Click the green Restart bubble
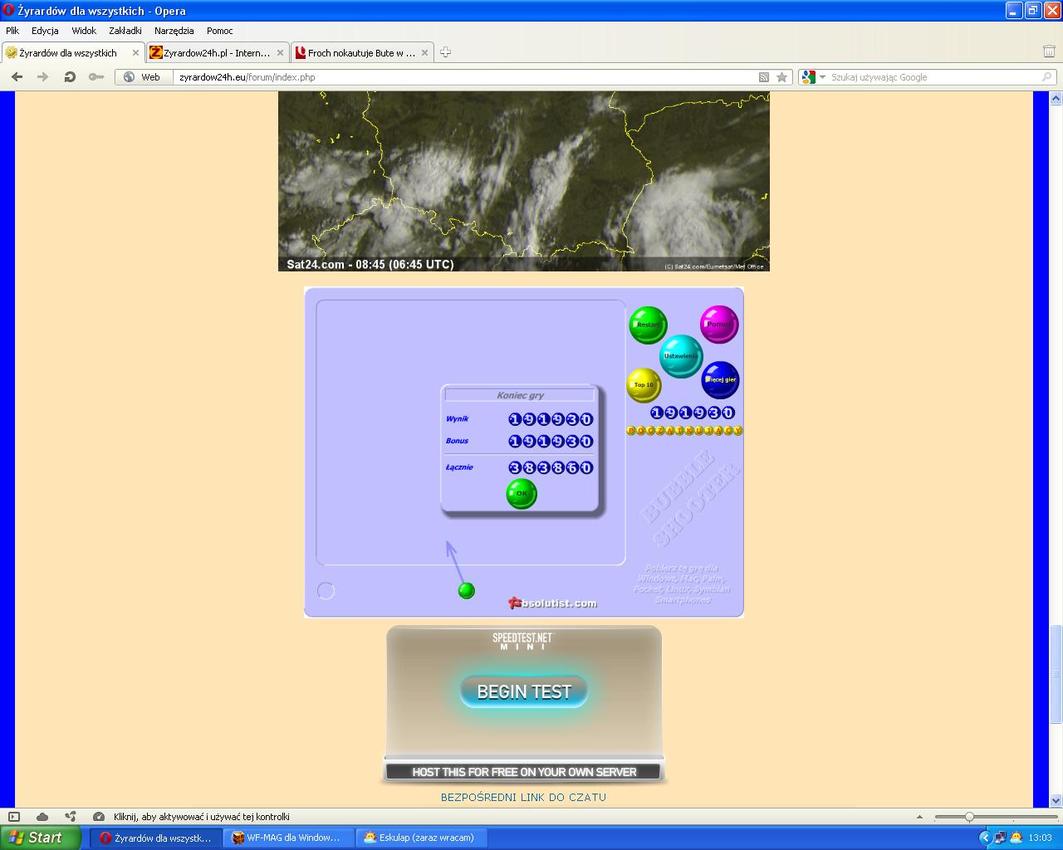Screen dimensions: 1063x850 (647, 325)
